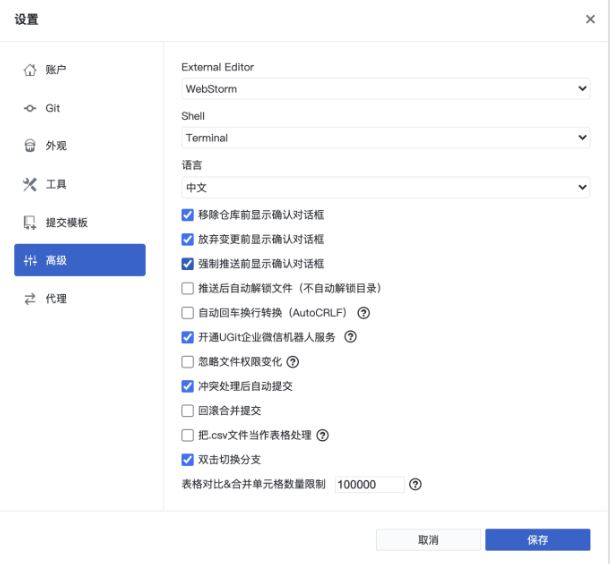Screen dimensions: 612x564
Task: Click the Git commit icon in sidebar
Action: [30, 108]
